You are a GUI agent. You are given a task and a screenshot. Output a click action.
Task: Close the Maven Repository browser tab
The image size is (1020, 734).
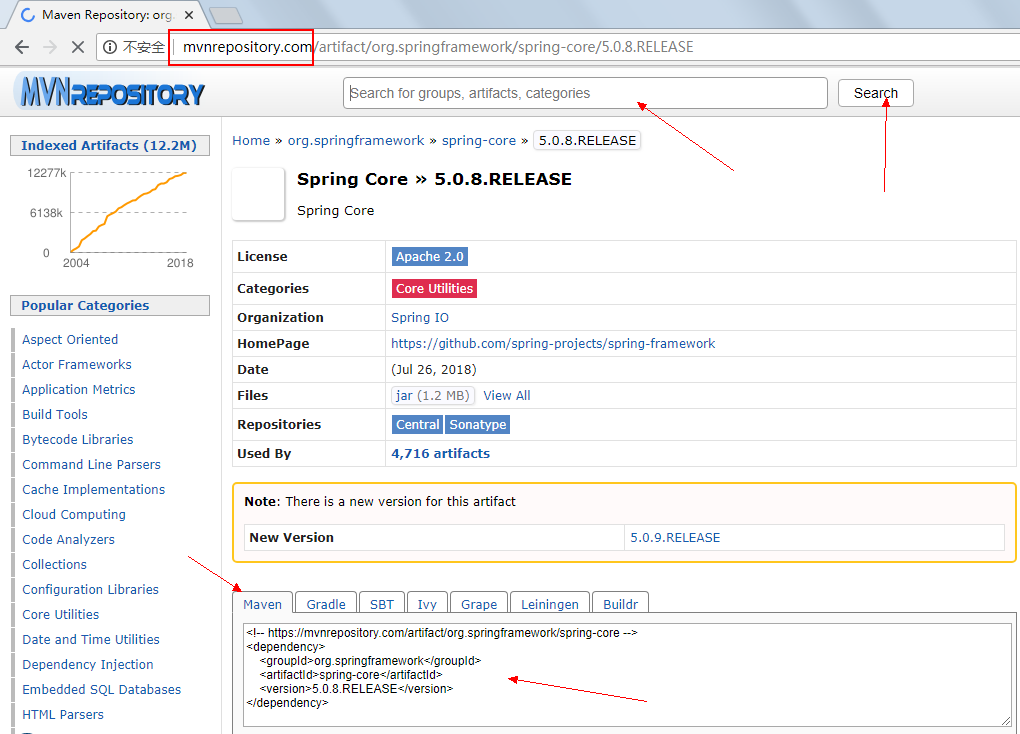[x=189, y=15]
